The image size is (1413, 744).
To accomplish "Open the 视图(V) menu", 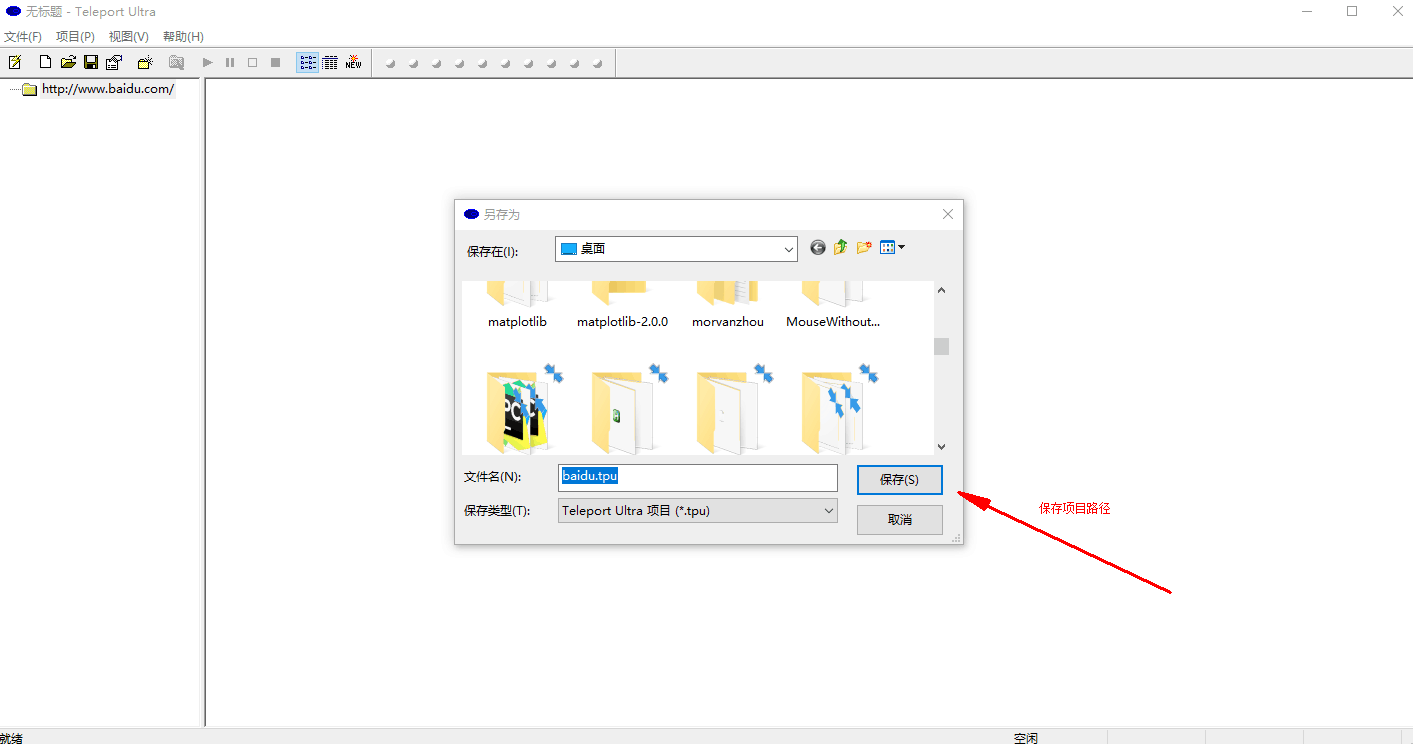I will click(129, 37).
